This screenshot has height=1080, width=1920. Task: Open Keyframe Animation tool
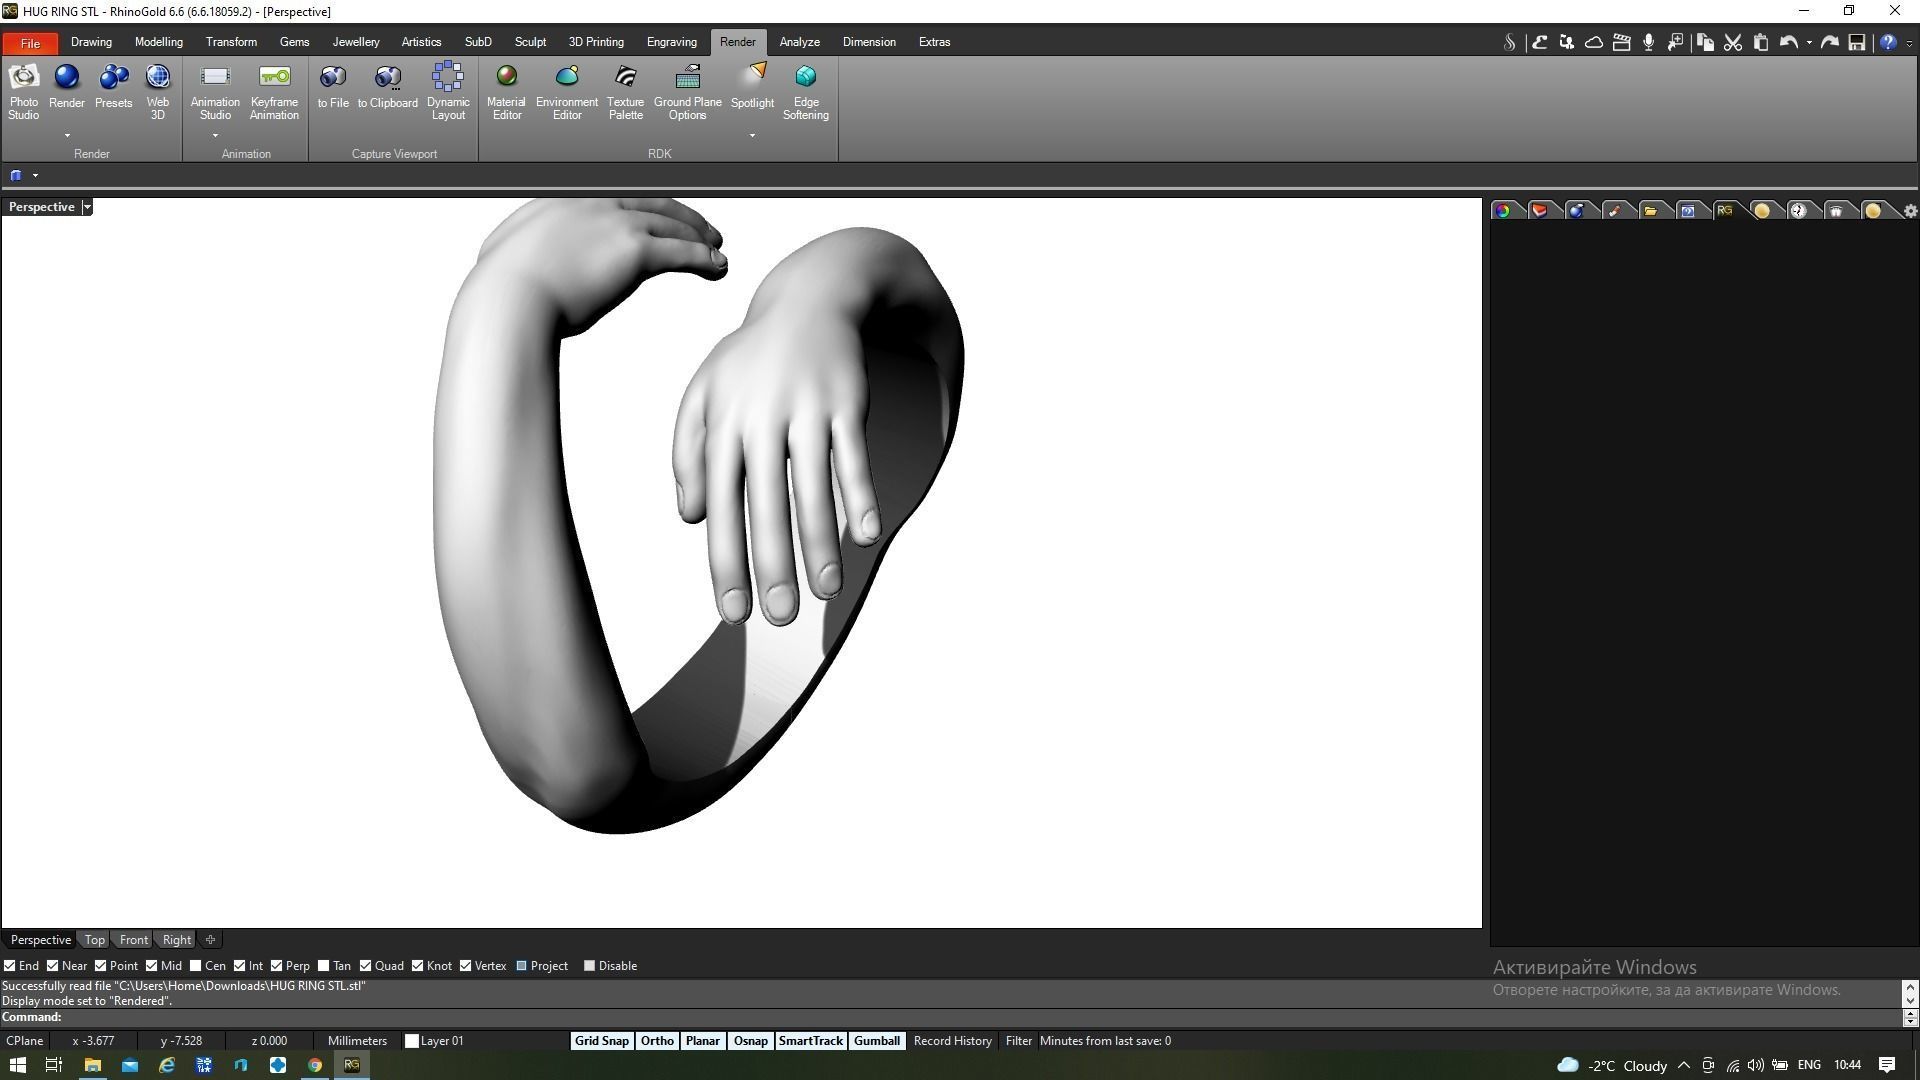(x=274, y=92)
